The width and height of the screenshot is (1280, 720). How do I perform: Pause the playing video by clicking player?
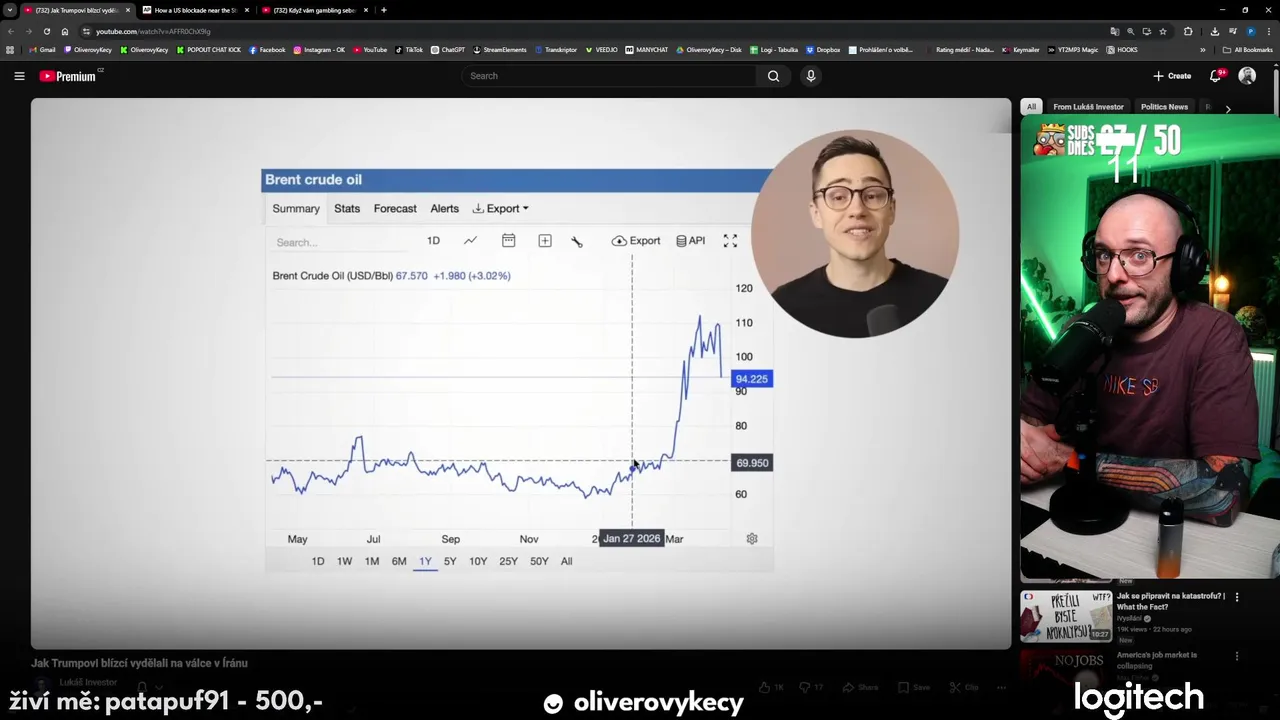click(x=520, y=373)
